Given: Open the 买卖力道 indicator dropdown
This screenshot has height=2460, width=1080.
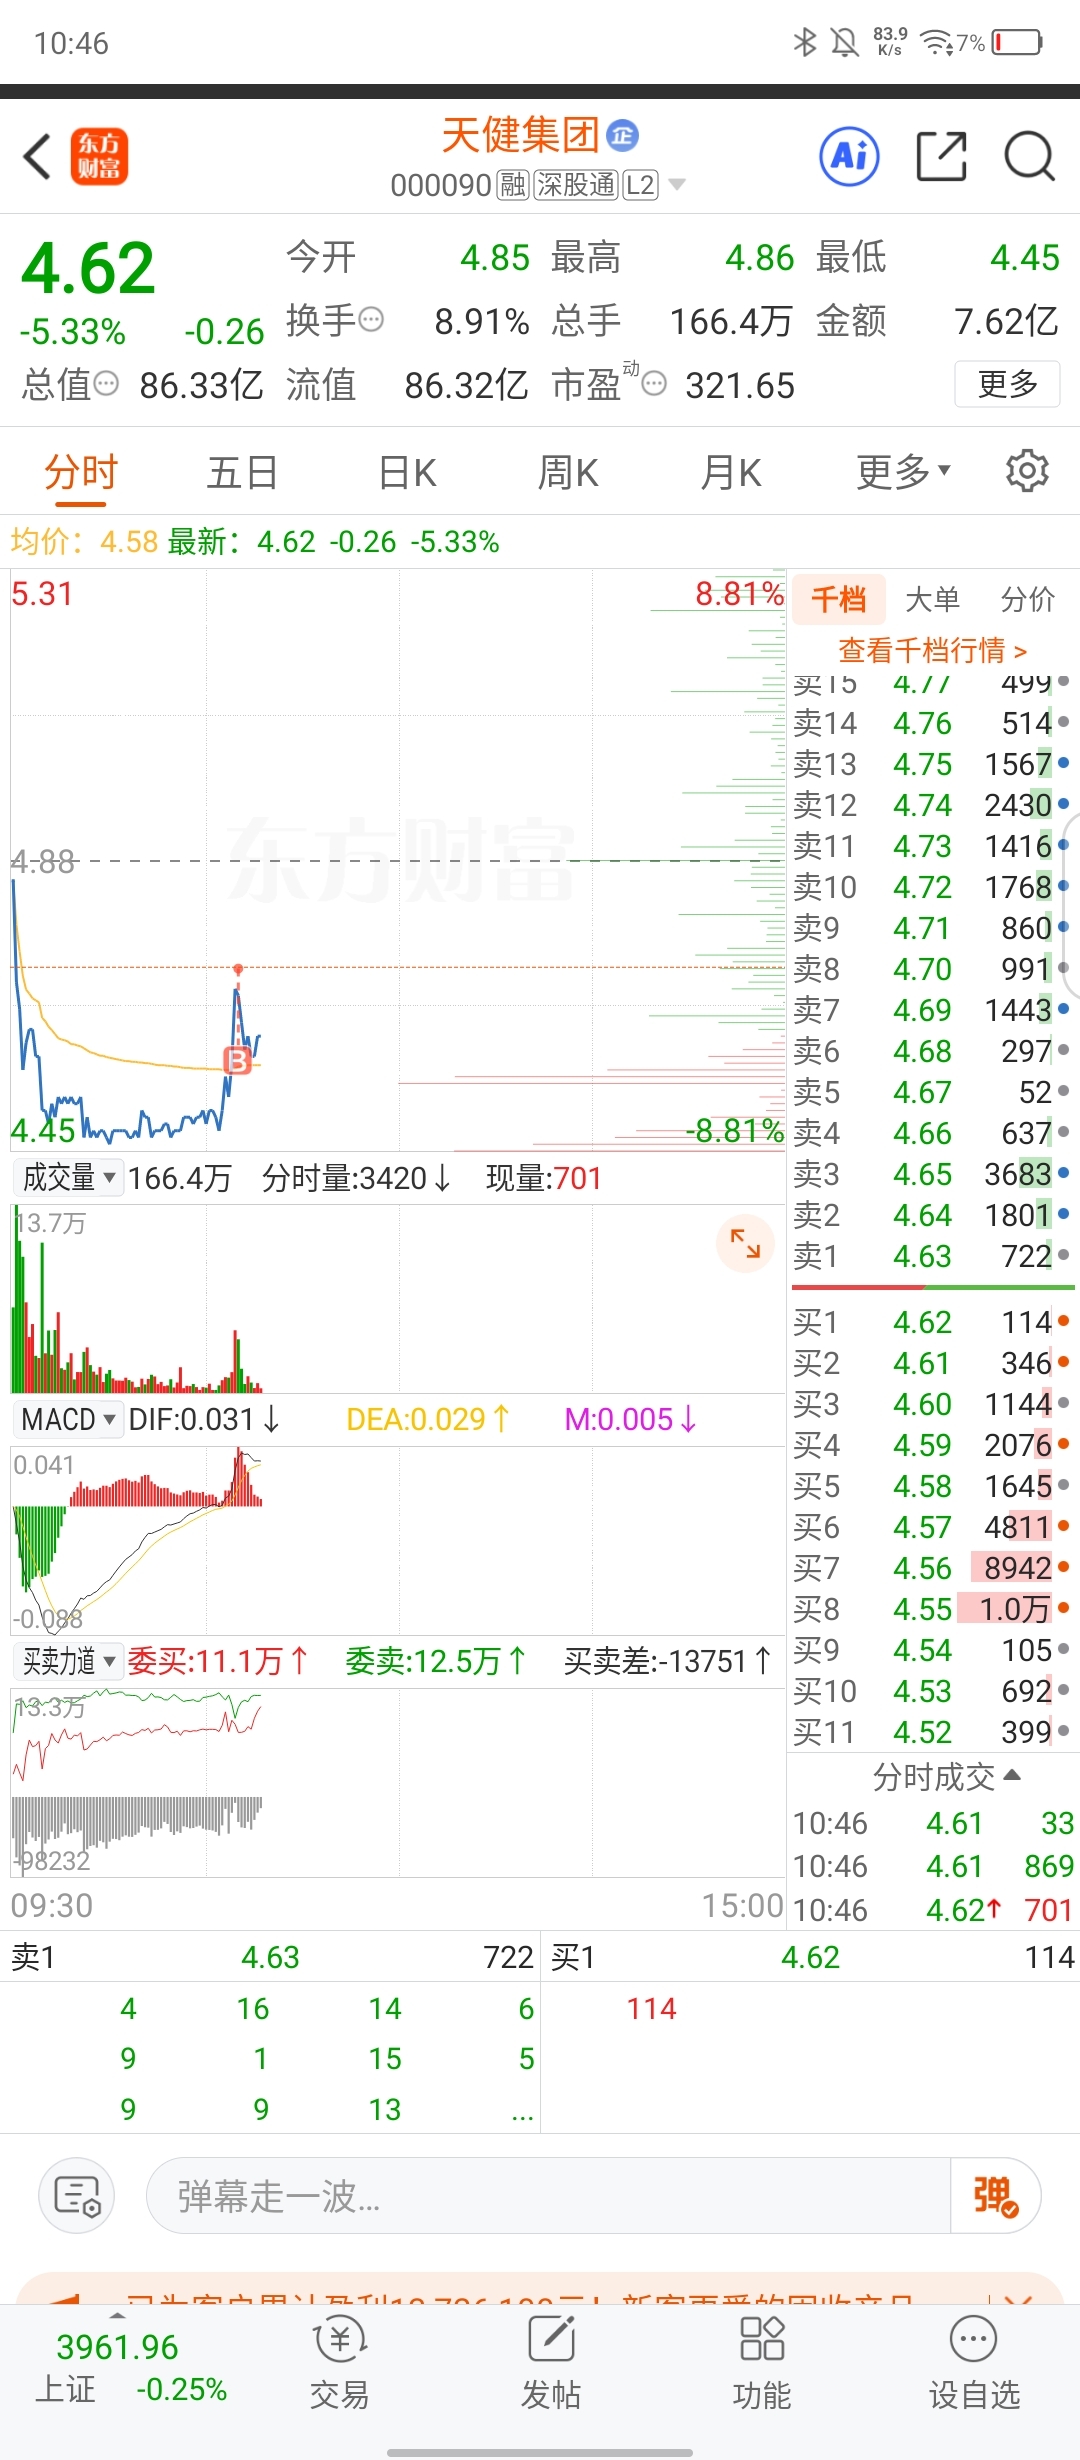Looking at the screenshot, I should [69, 1661].
